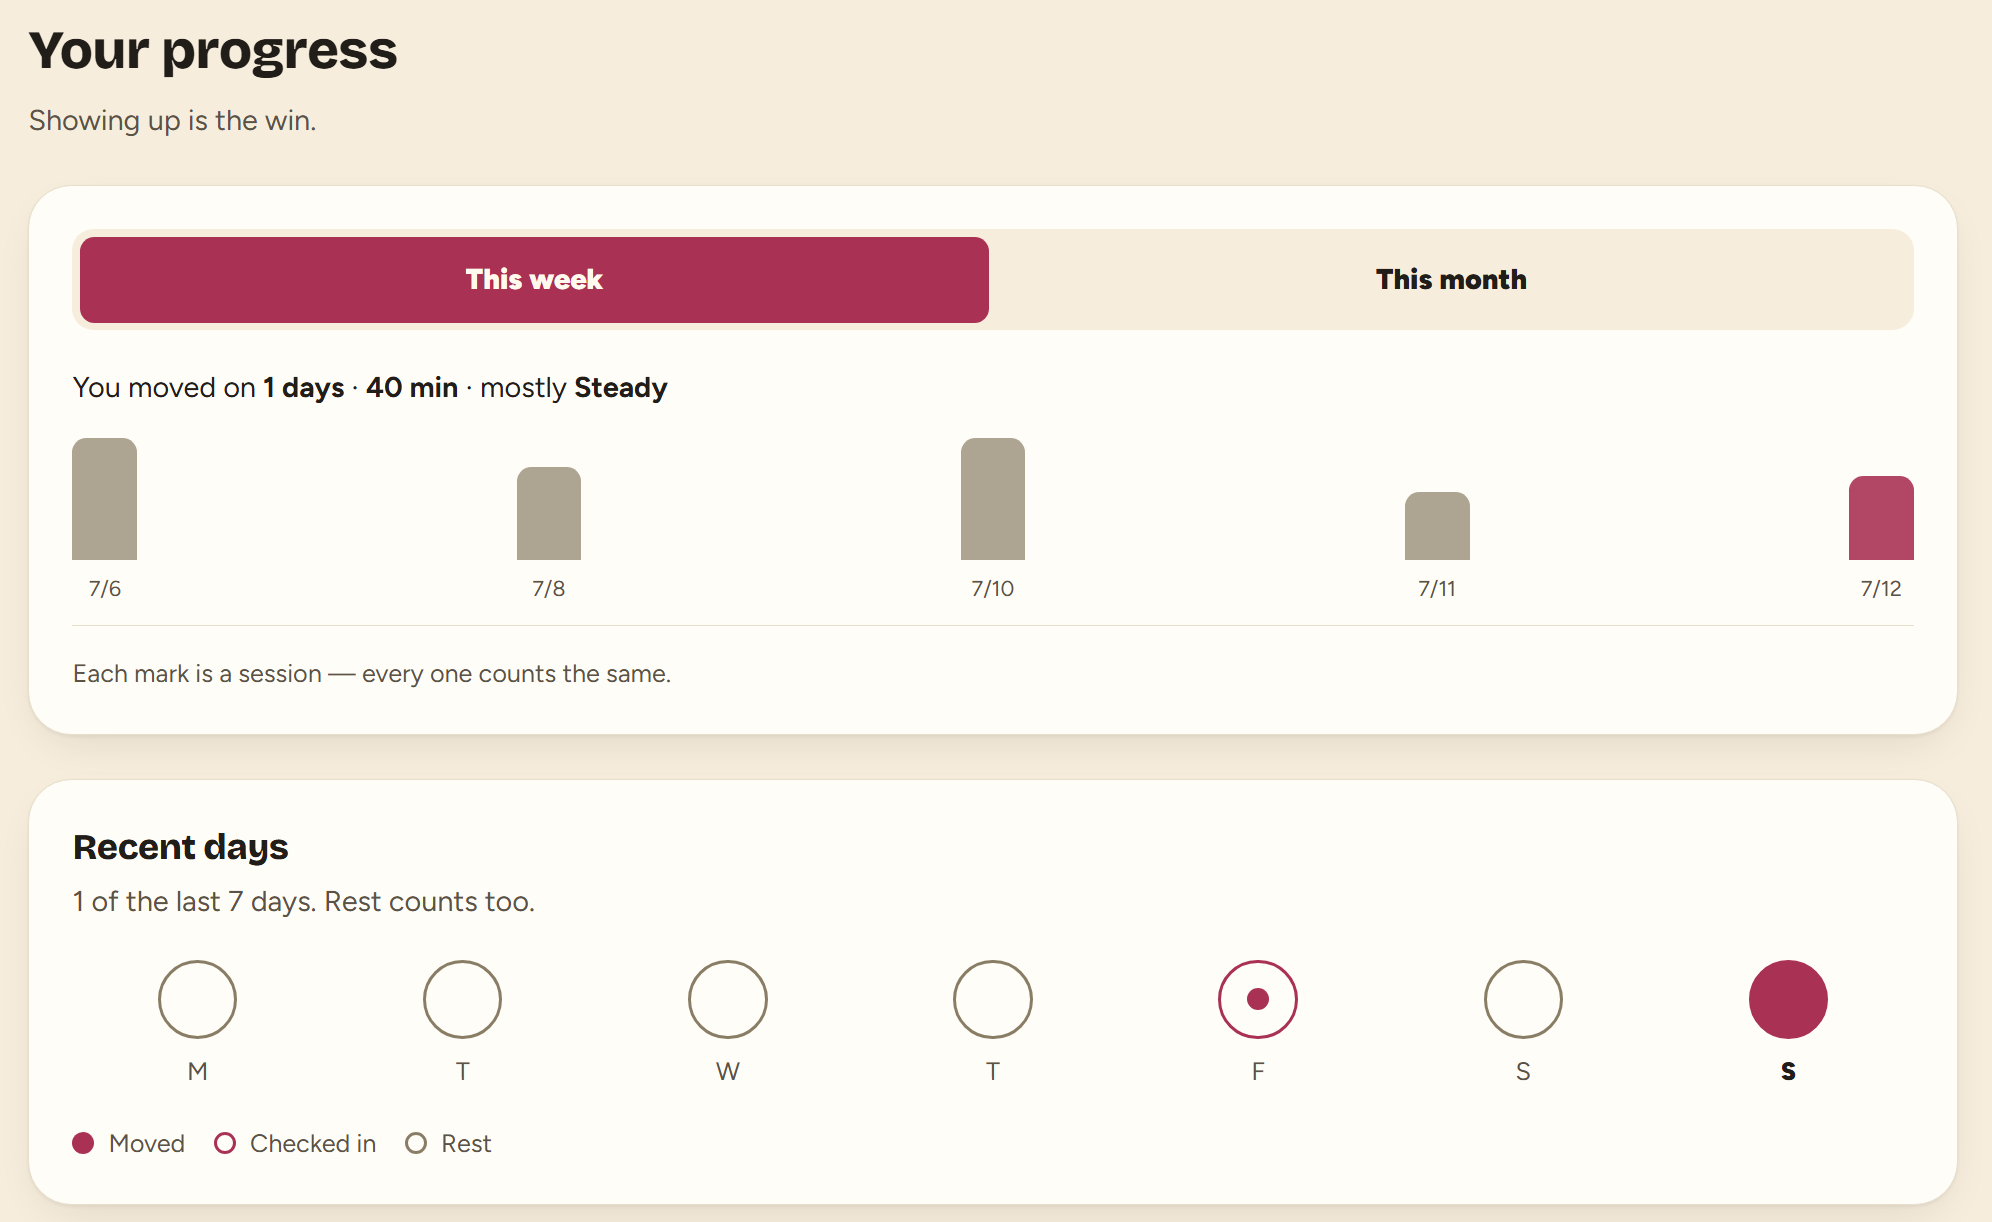Select the 7/6 session bar
The width and height of the screenshot is (1992, 1222).
click(104, 499)
